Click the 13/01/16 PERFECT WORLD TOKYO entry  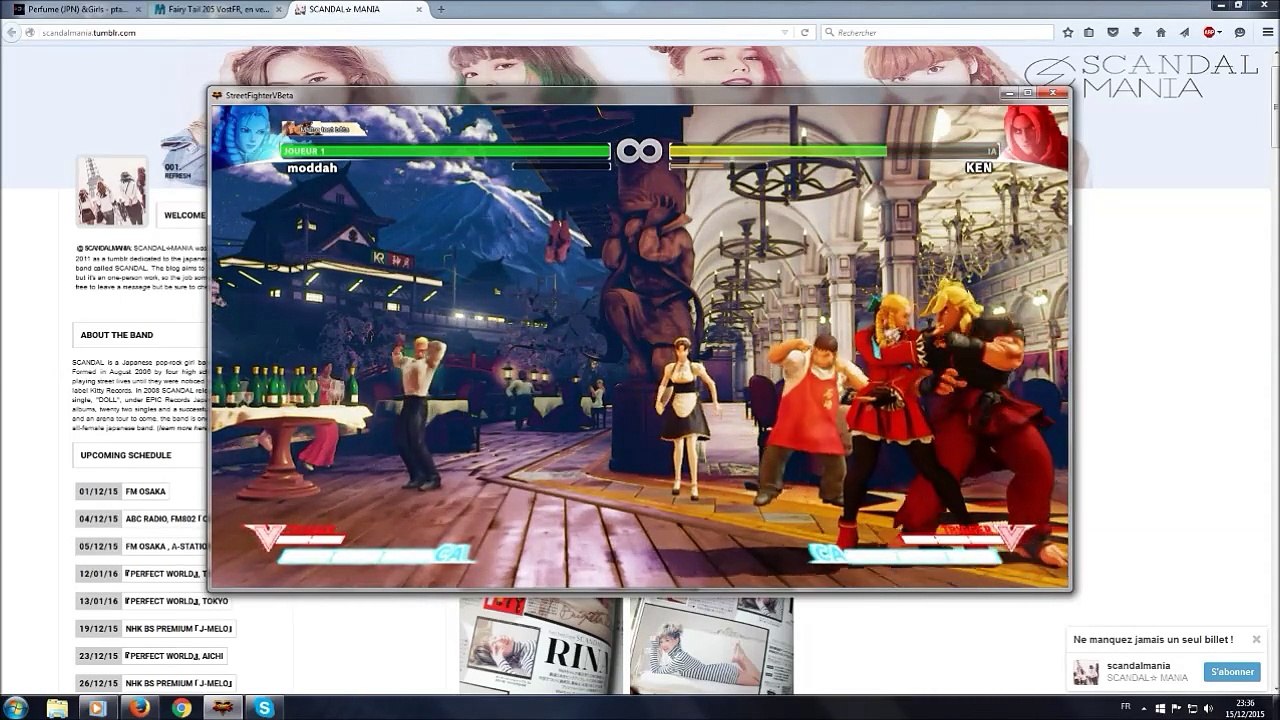pos(154,601)
